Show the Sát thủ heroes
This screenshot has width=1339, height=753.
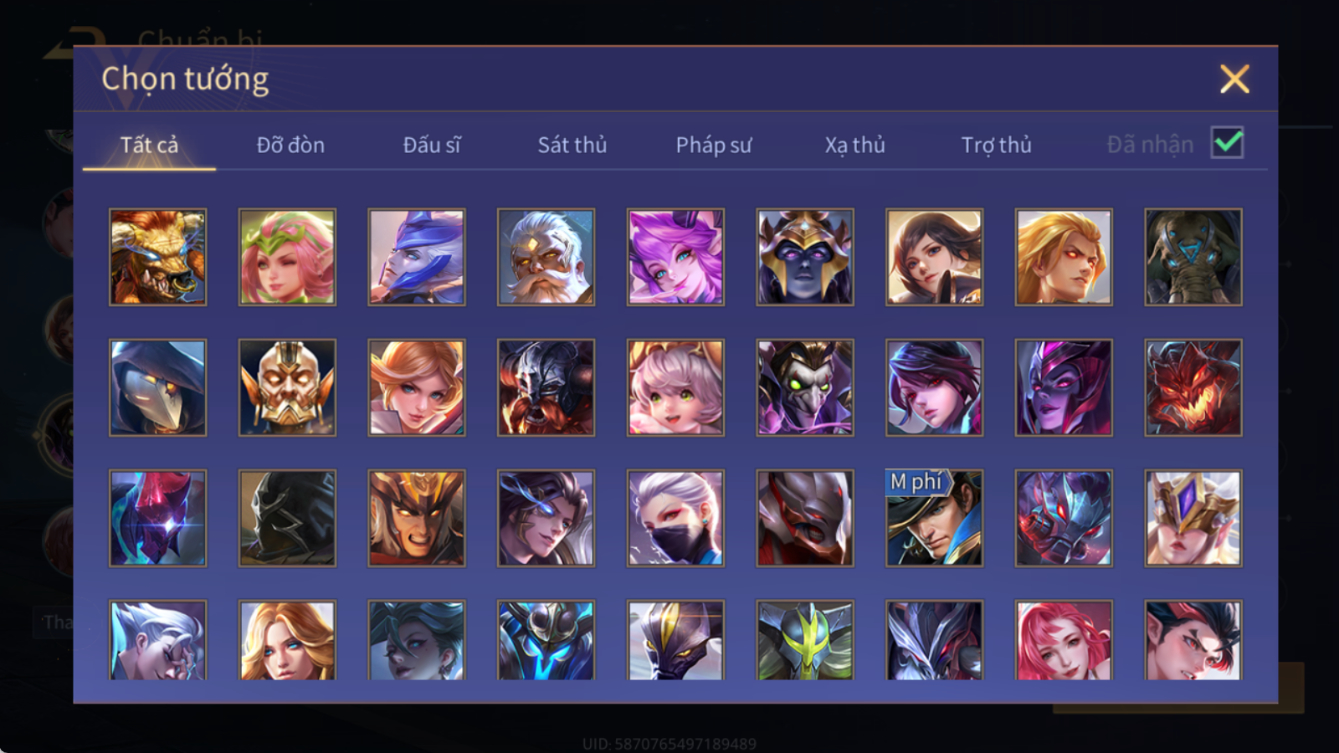[572, 145]
